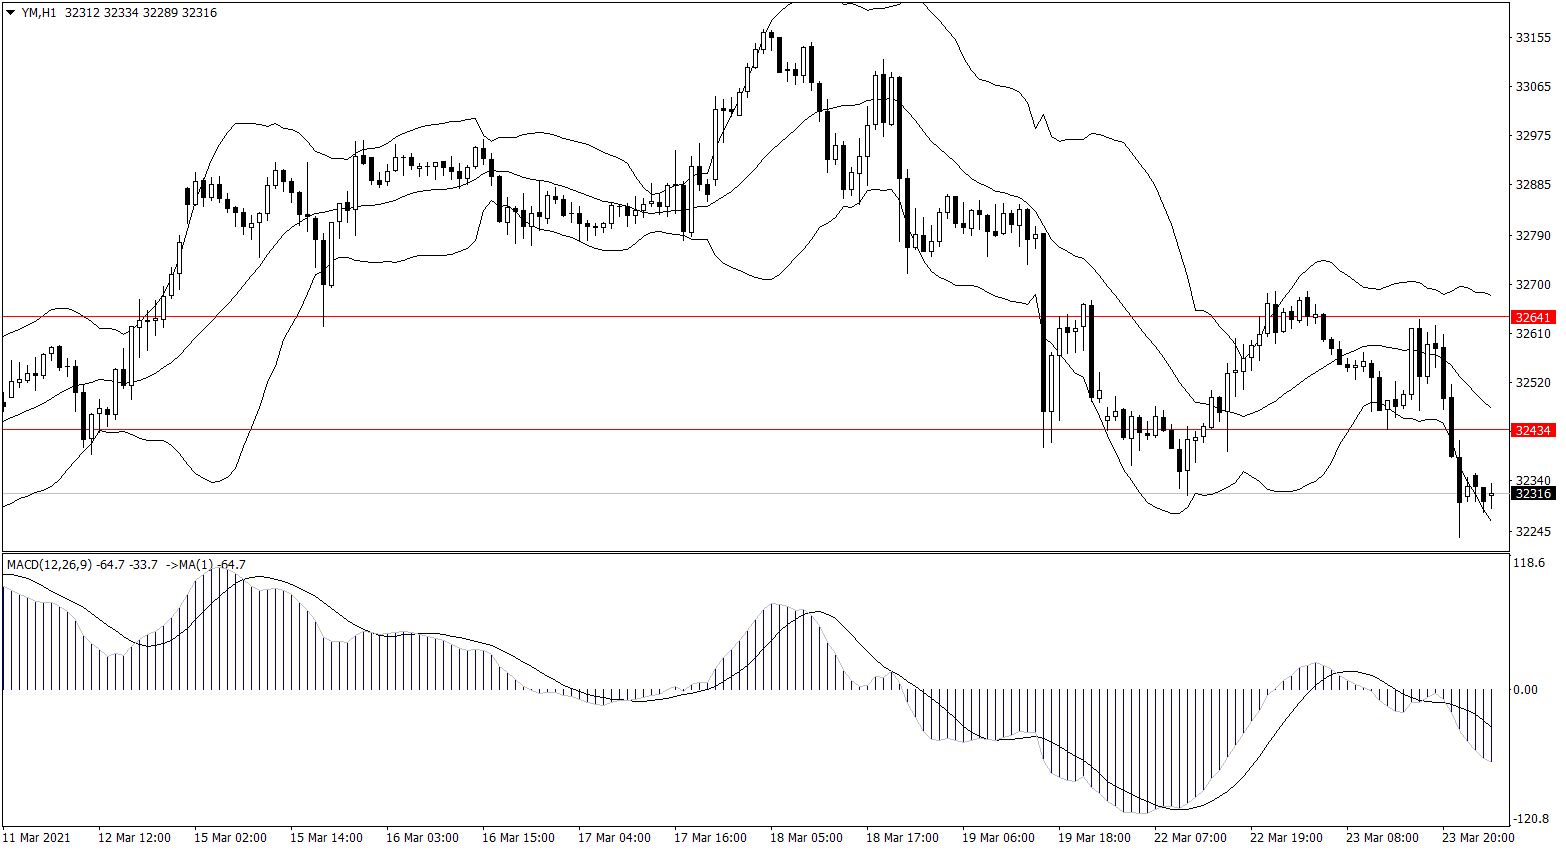Viewport: 1566px width, 850px height.
Task: Click the 32790 price scale label
Action: 1533,235
